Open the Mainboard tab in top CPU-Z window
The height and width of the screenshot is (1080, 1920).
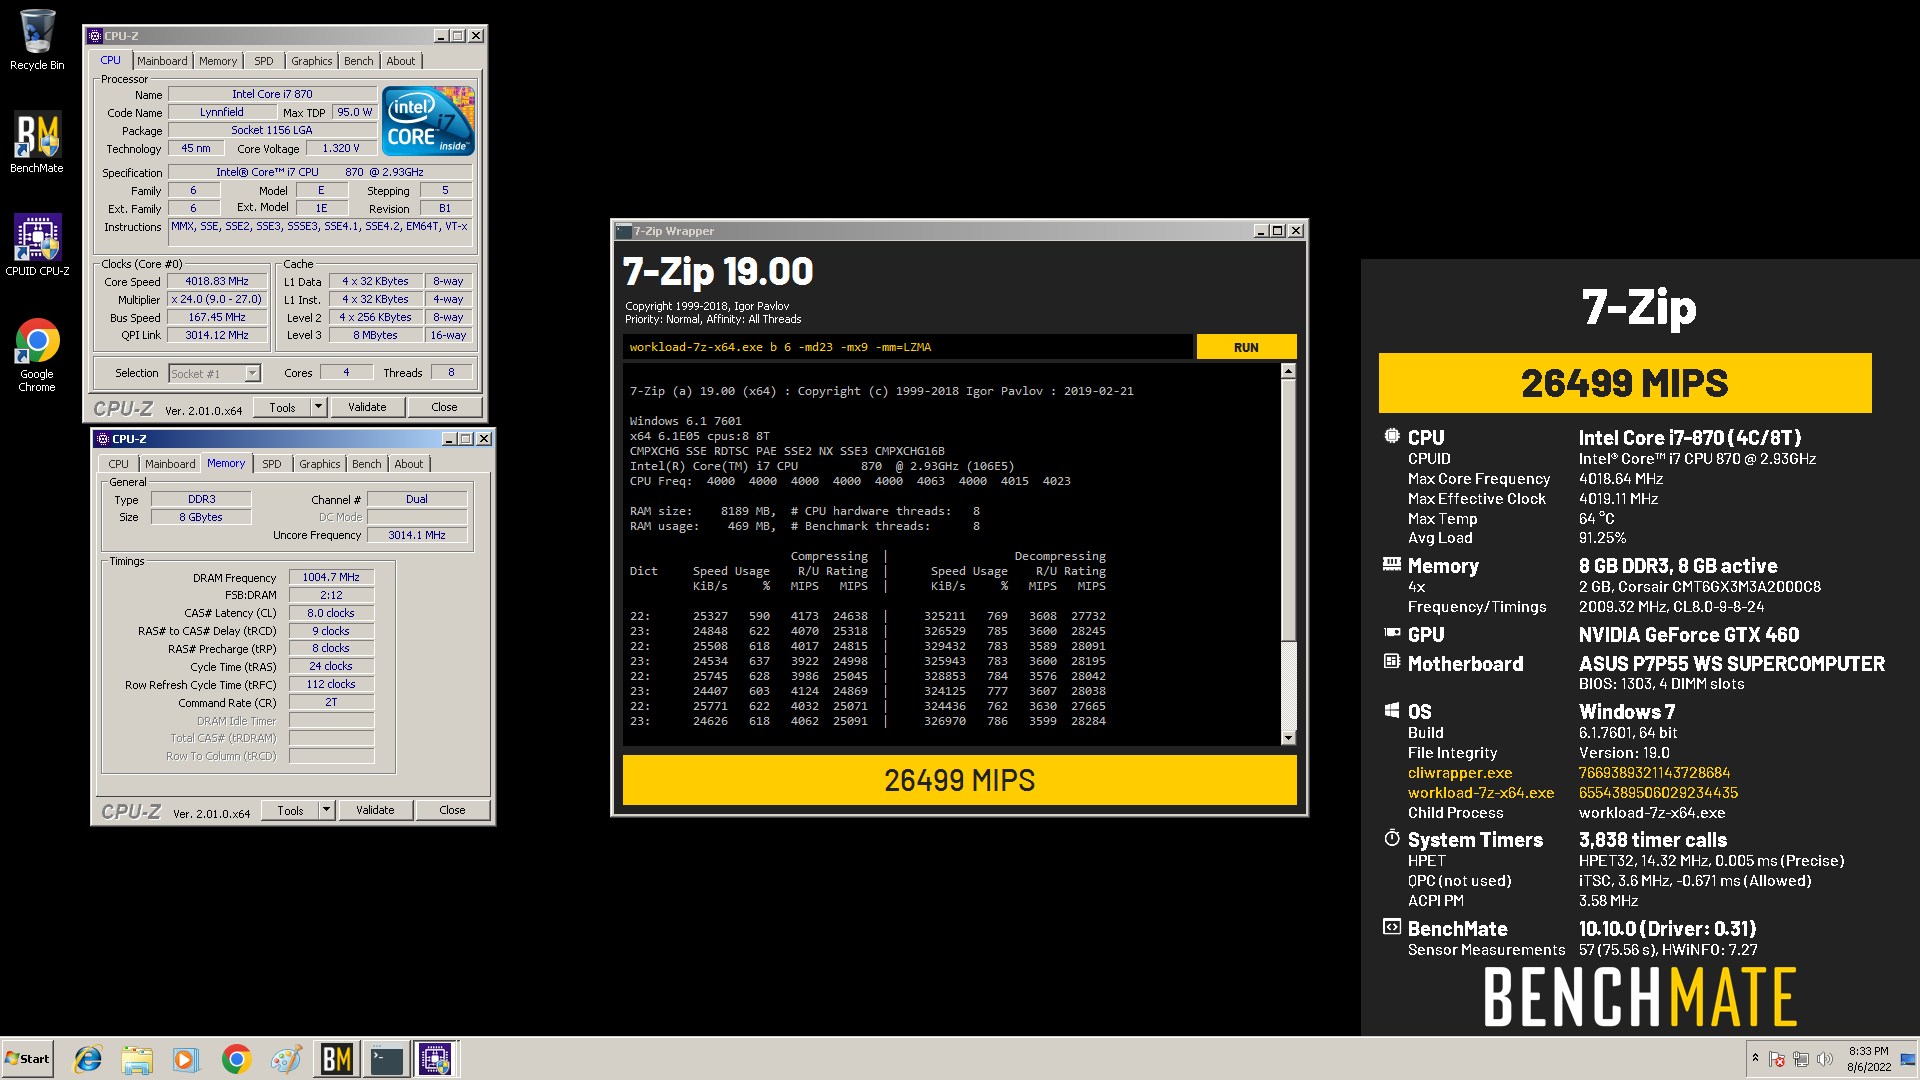(x=162, y=61)
